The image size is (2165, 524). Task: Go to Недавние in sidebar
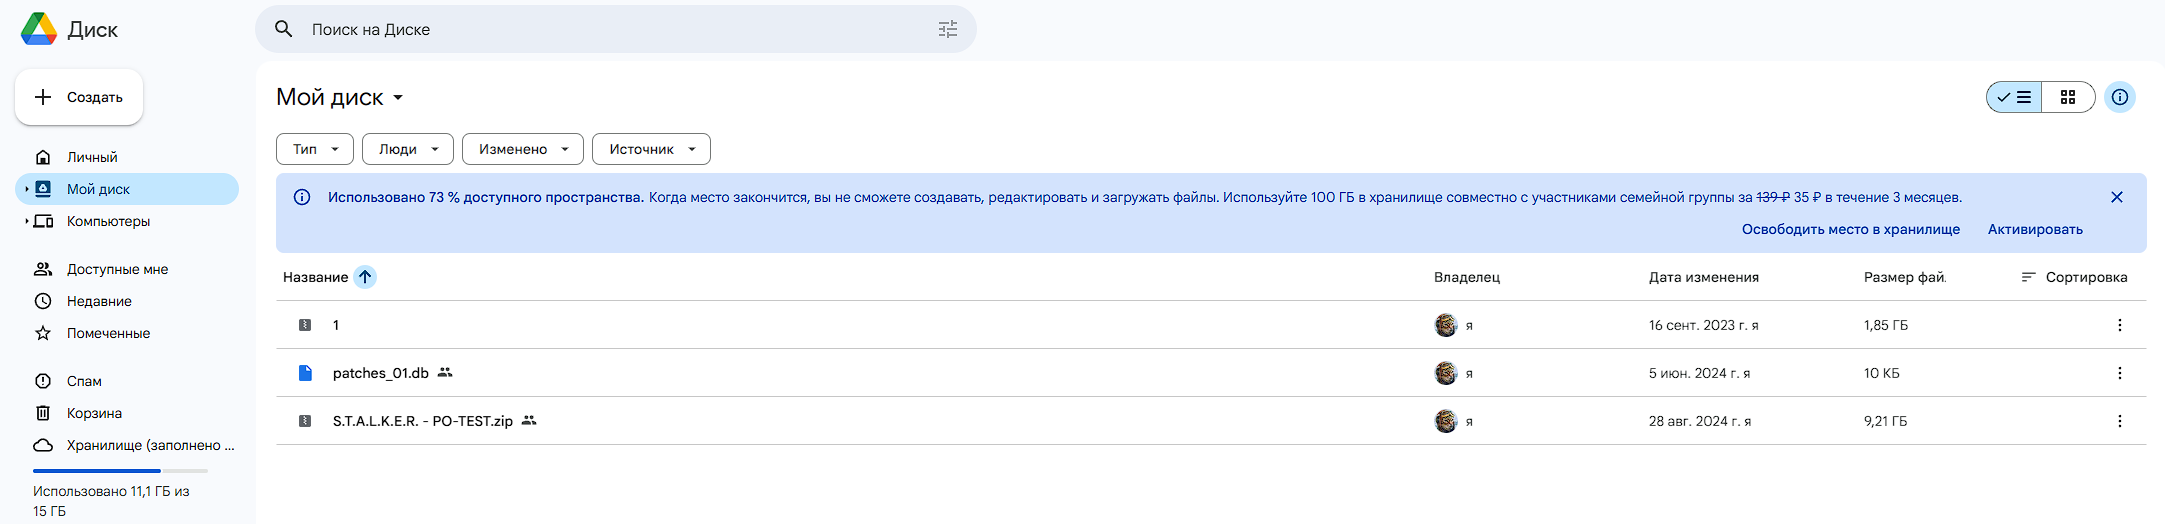click(x=99, y=301)
